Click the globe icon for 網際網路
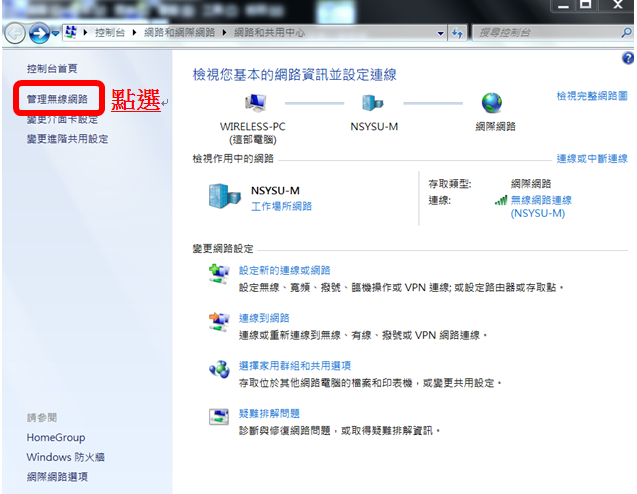637x494 pixels. 491,103
